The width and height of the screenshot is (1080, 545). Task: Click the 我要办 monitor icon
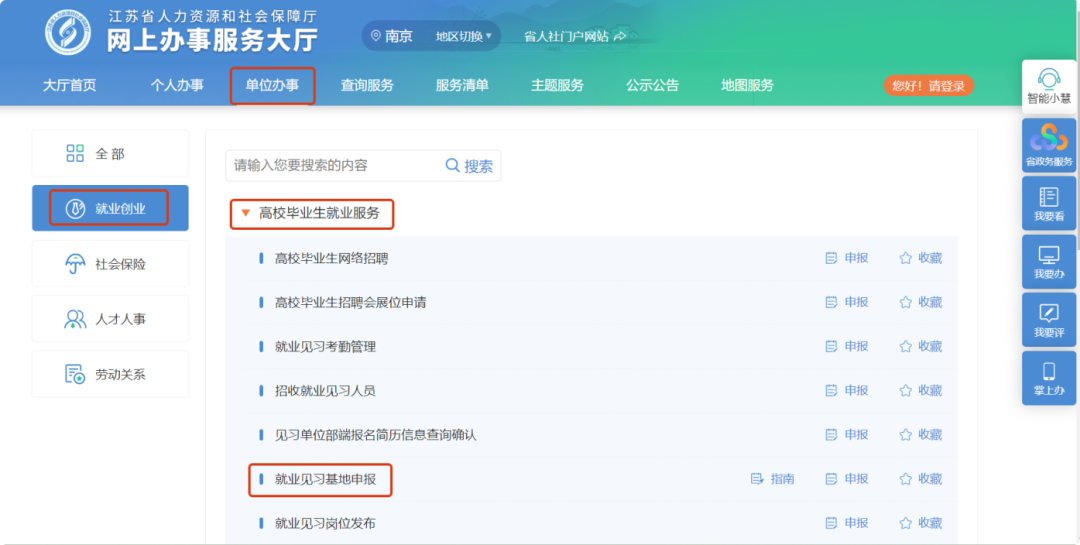[x=1049, y=261]
